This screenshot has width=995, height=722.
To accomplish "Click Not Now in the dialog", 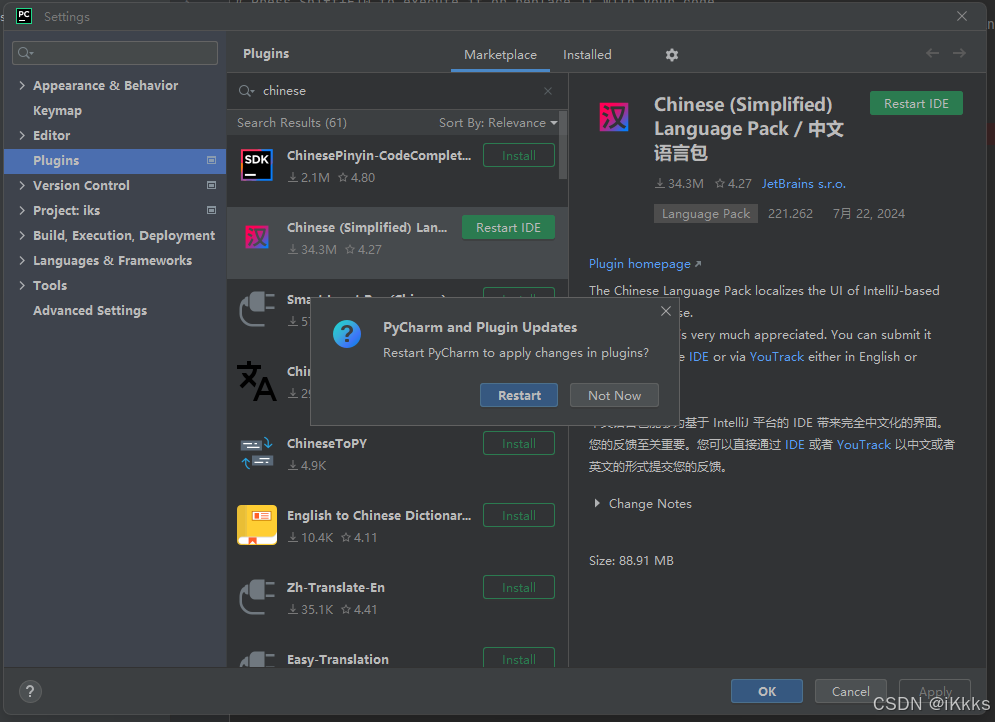I will [x=614, y=395].
